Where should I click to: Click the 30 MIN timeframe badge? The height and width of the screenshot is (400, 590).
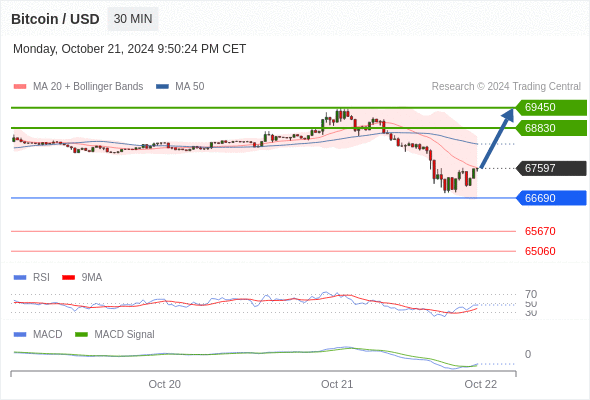tap(133, 19)
